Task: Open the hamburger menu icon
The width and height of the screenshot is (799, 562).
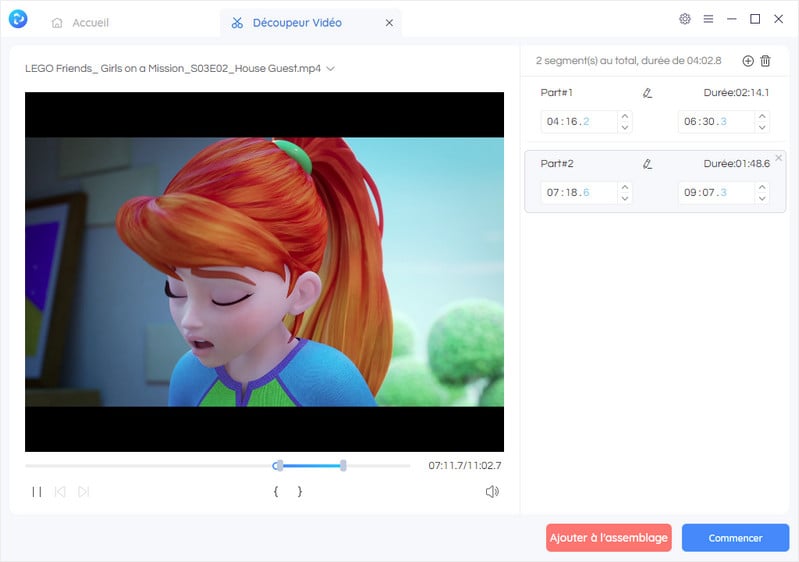Action: coord(708,19)
